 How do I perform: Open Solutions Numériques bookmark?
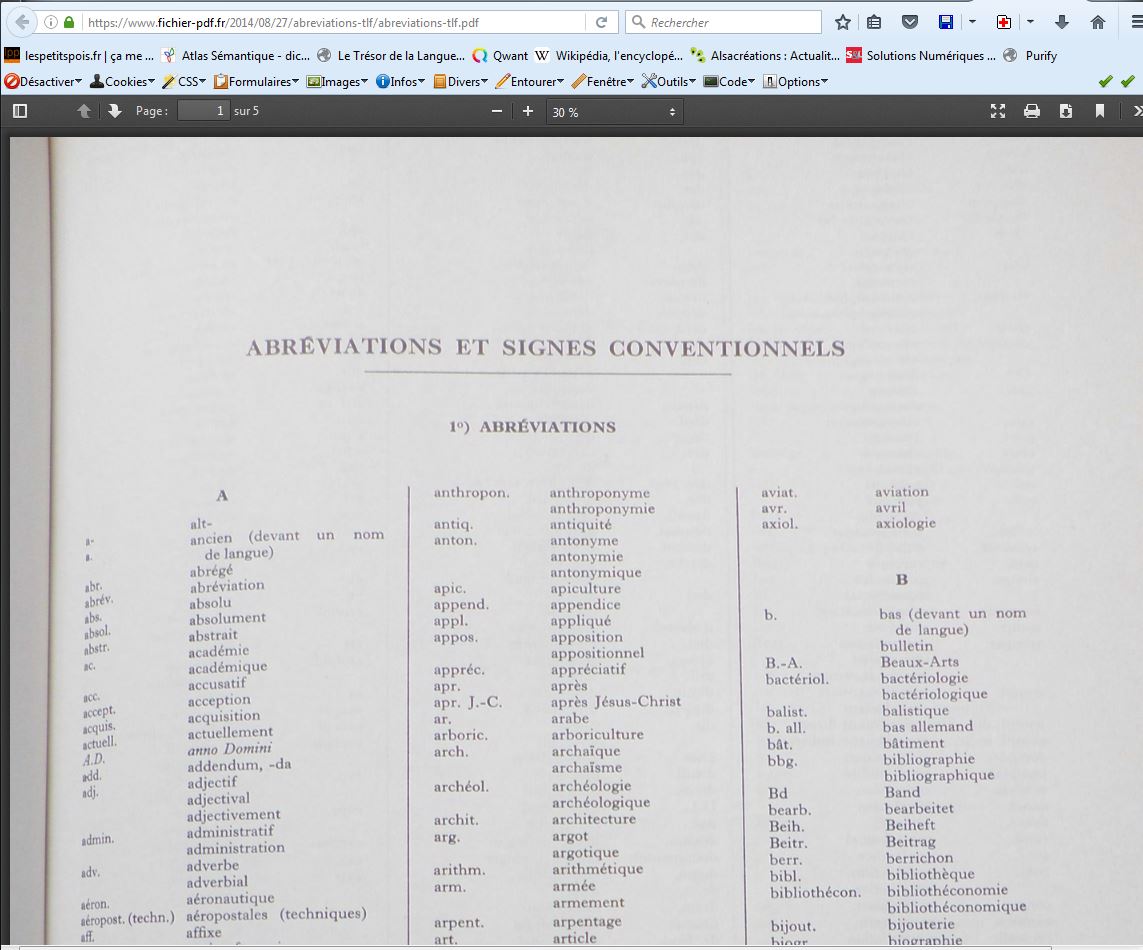click(921, 55)
